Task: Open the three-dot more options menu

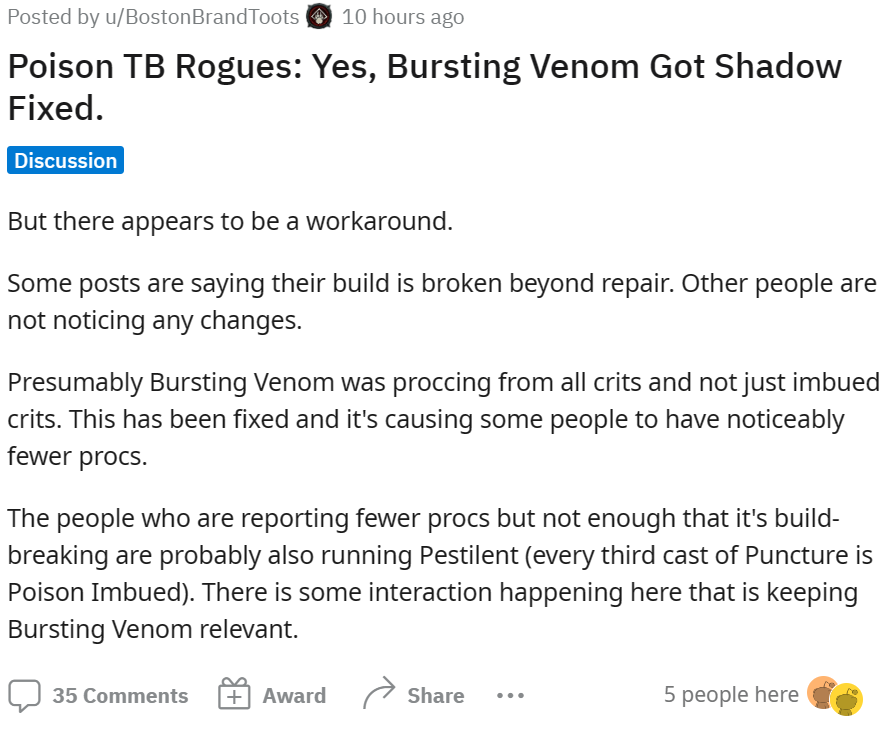Action: [x=510, y=695]
